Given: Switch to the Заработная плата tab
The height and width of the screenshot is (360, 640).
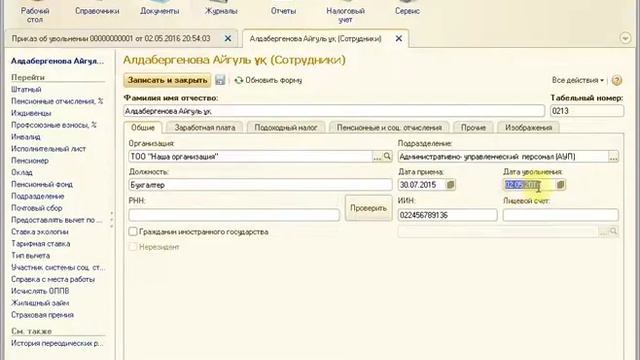Looking at the screenshot, I should coord(205,128).
